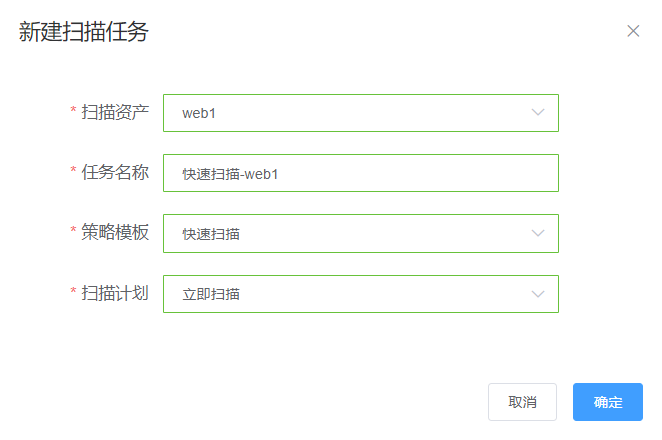Confirm with the 确定 button
The width and height of the screenshot is (662, 440).
tap(608, 402)
